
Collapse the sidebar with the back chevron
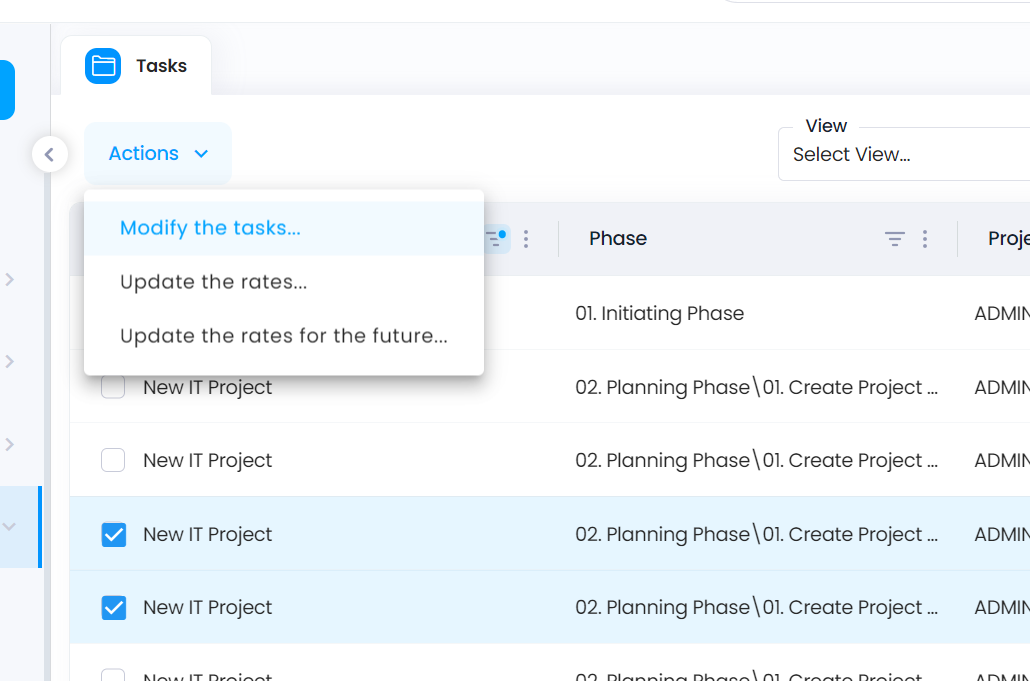pos(49,154)
